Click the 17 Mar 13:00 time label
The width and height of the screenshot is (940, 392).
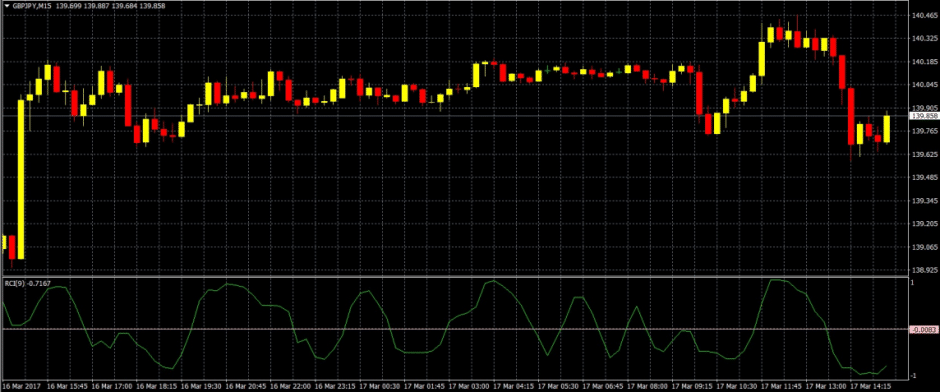825,387
